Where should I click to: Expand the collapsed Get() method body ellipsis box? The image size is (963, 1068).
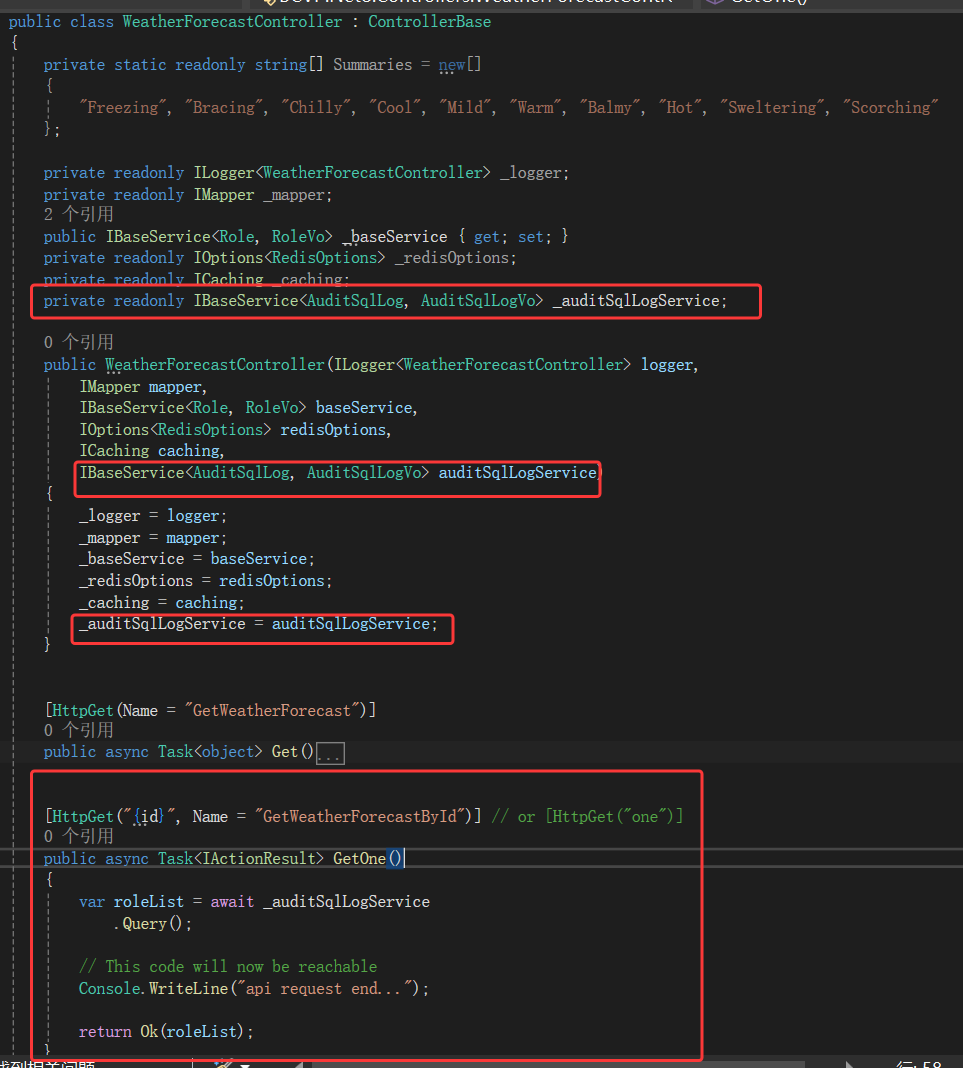click(330, 753)
